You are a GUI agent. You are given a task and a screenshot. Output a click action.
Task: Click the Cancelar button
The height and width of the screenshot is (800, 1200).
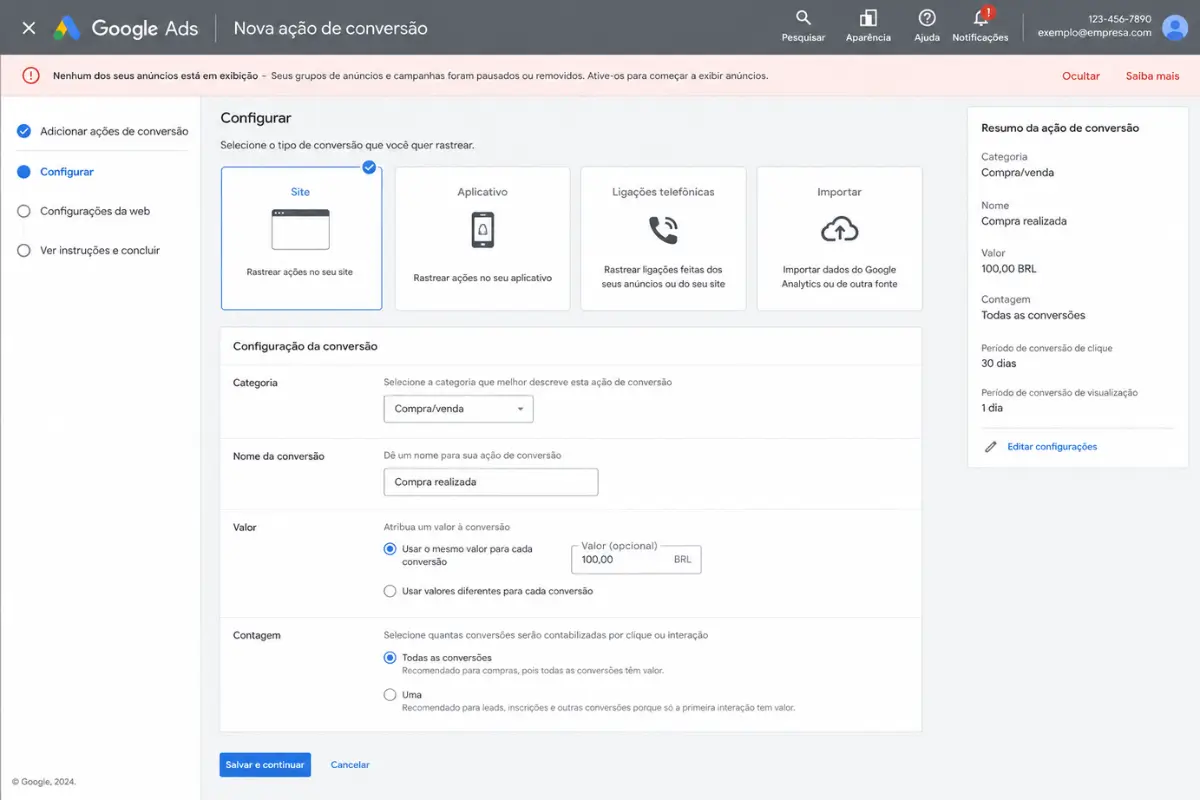(x=350, y=765)
